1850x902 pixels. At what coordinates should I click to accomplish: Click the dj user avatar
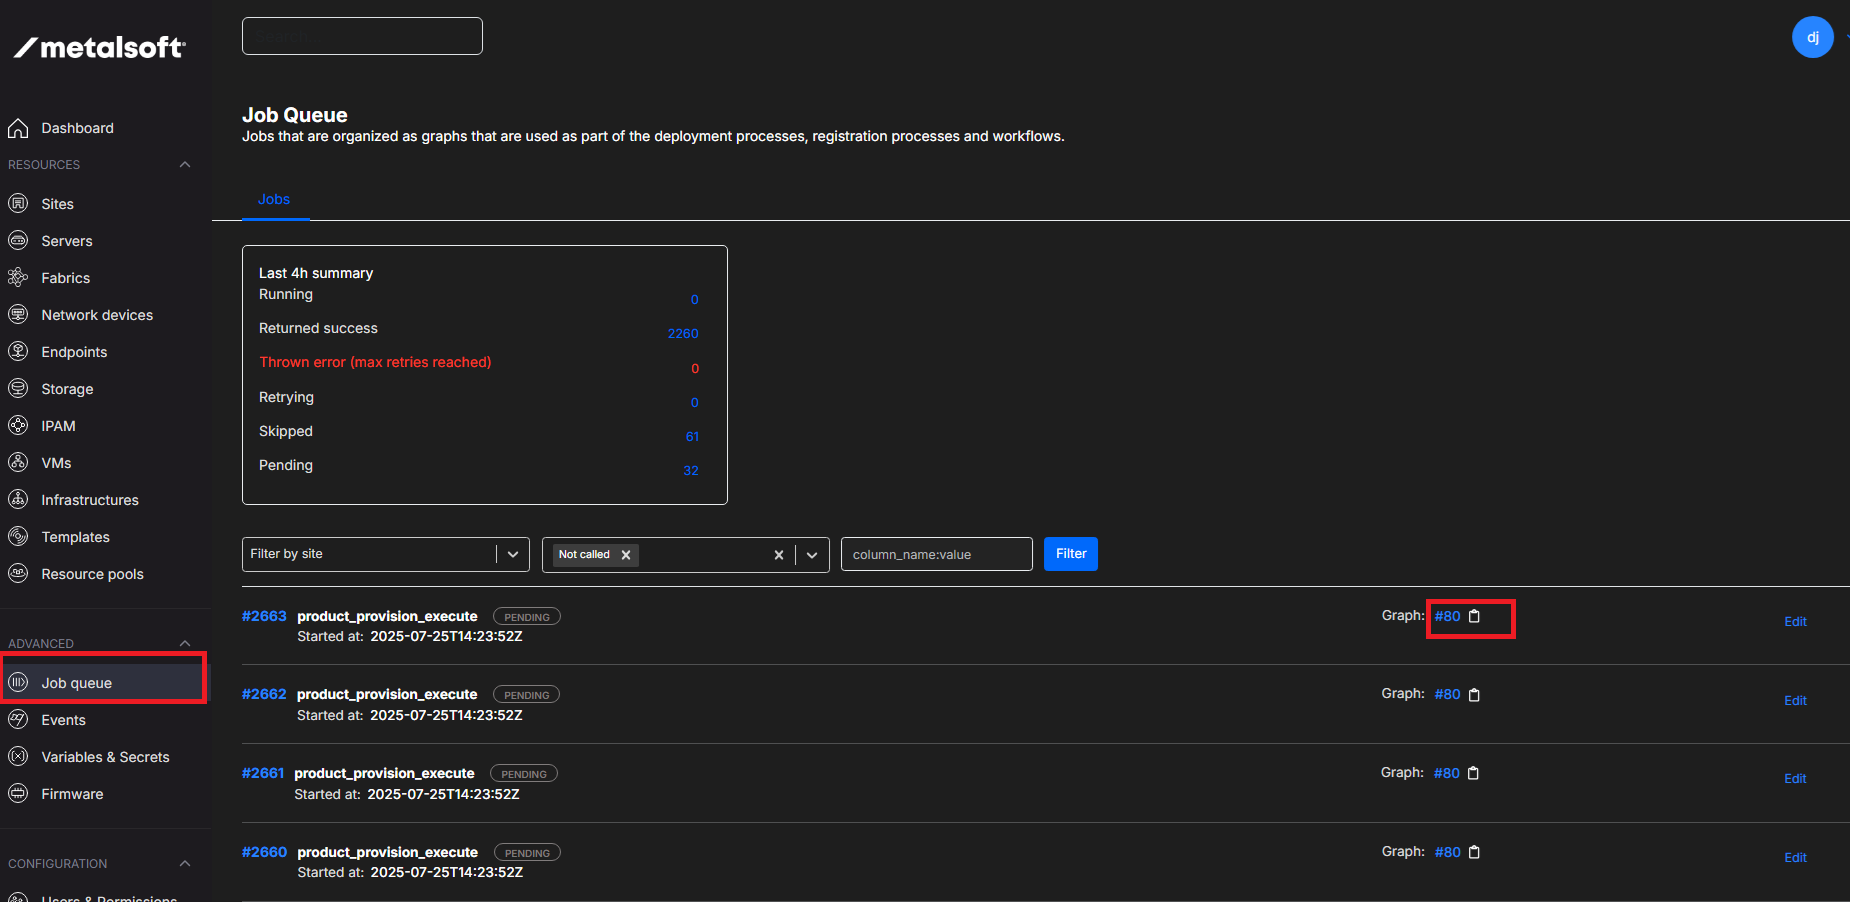pos(1812,38)
